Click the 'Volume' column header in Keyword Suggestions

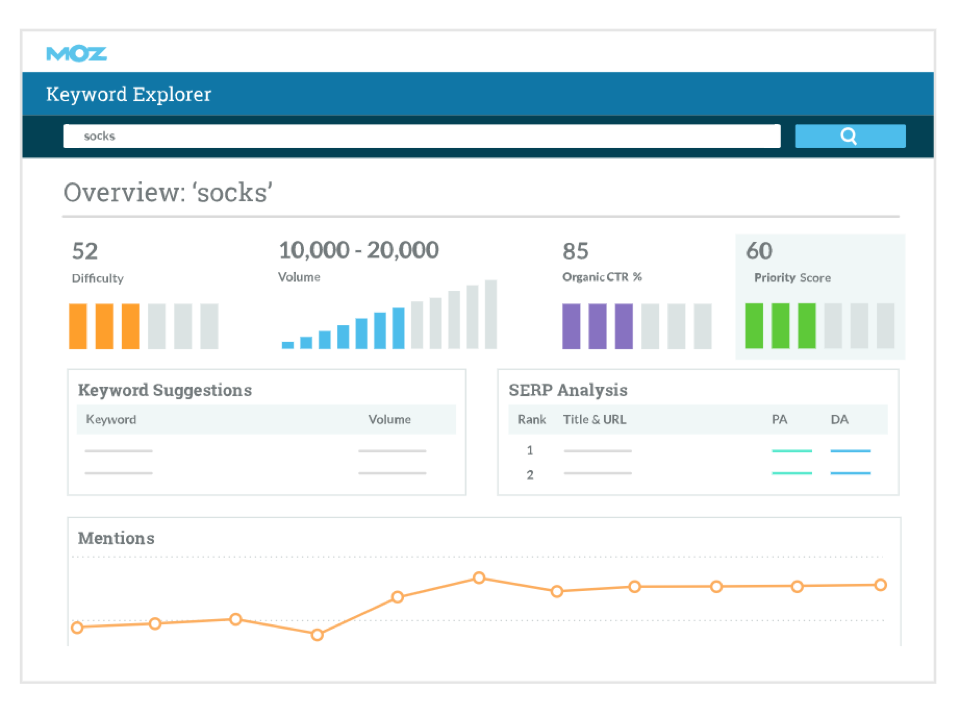point(389,419)
